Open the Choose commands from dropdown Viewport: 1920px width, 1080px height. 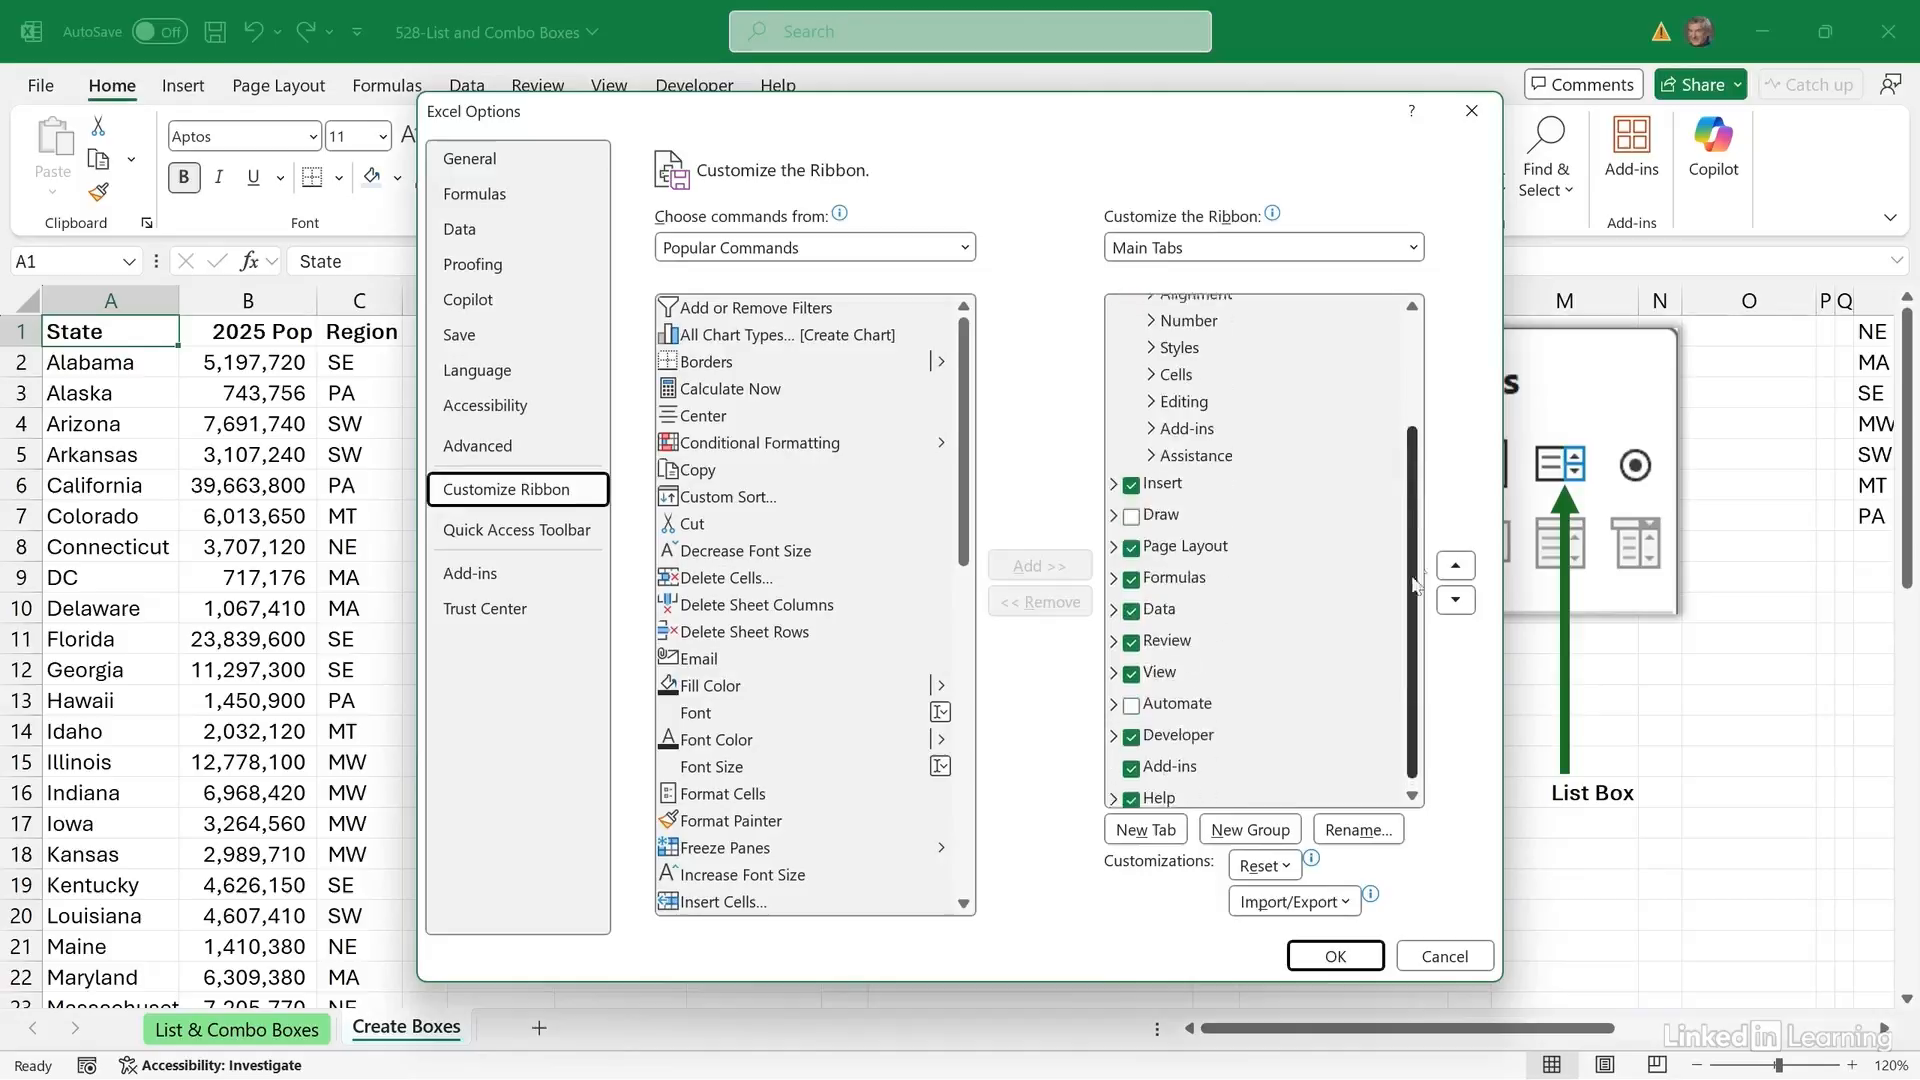click(x=815, y=248)
